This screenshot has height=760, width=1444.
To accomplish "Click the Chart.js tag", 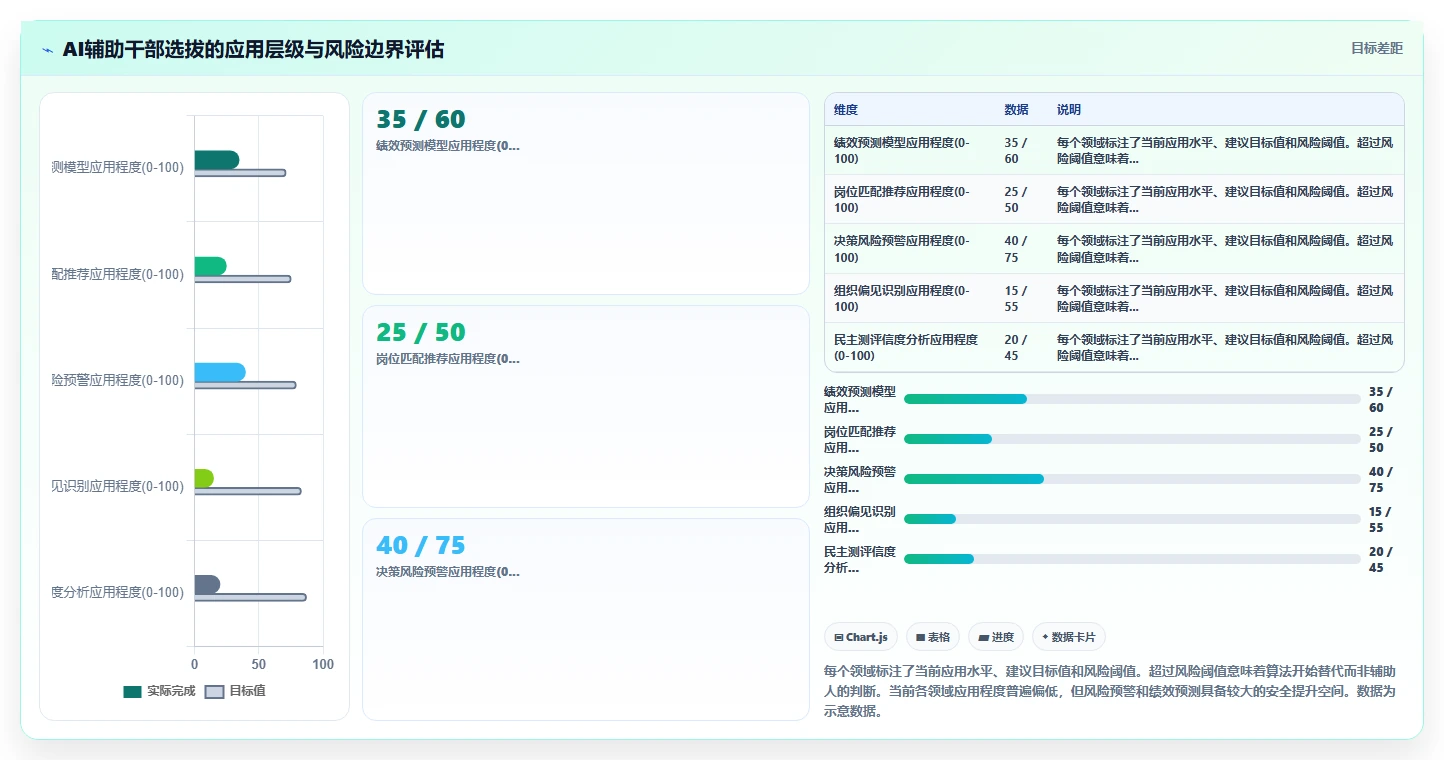I will tap(861, 637).
